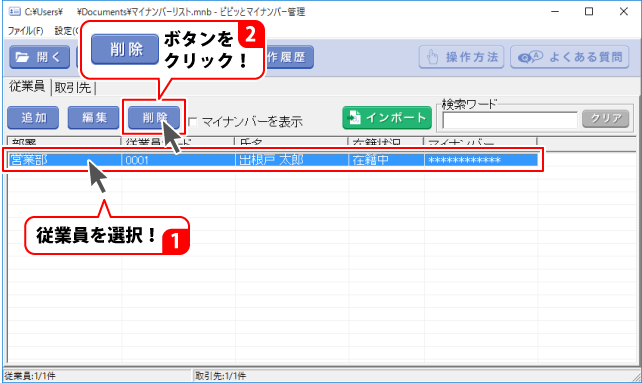Switch to the 取引先 tab

[x=72, y=87]
